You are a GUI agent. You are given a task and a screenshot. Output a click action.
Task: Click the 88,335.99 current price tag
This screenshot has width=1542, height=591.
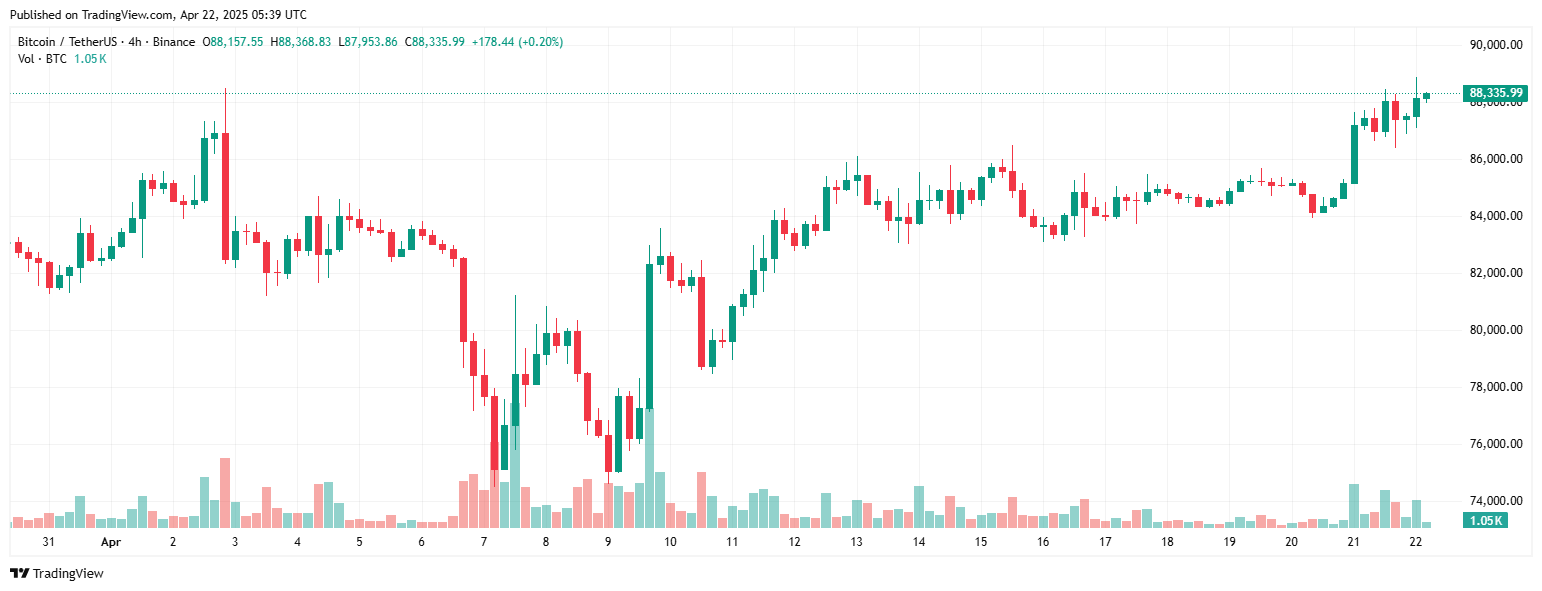coord(1495,93)
